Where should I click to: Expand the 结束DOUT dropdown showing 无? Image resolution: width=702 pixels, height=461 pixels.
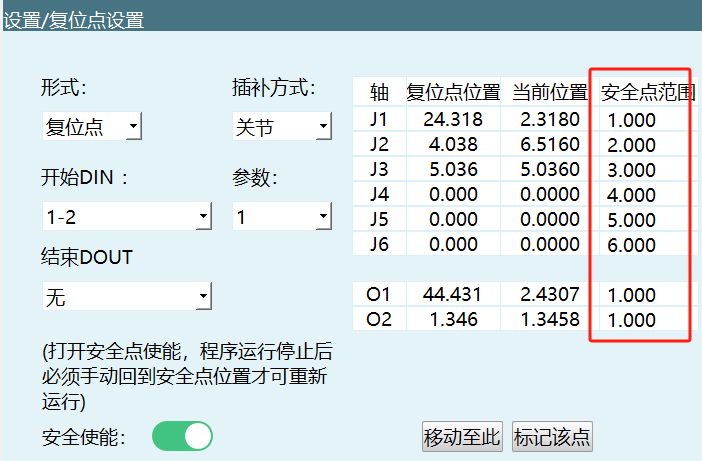pos(127,296)
